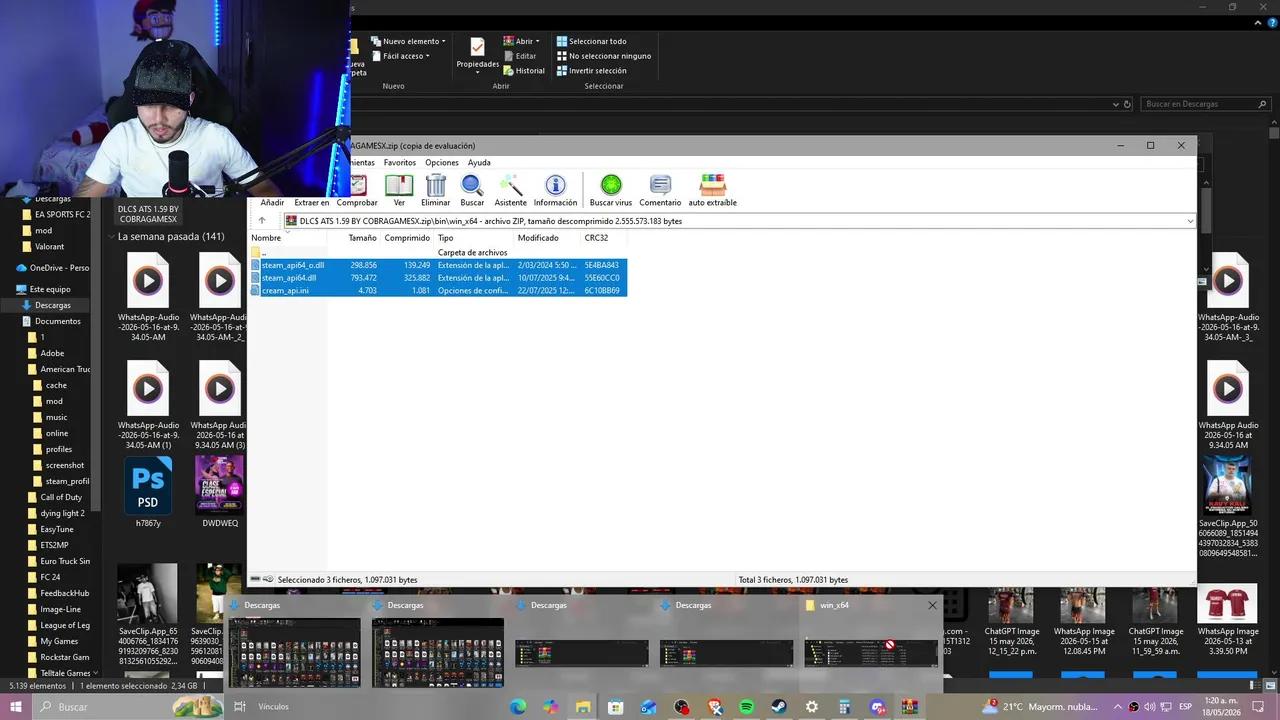Screen dimensions: 1280x720
Task: Go up one folder in WinRAR
Action: pos(262,221)
